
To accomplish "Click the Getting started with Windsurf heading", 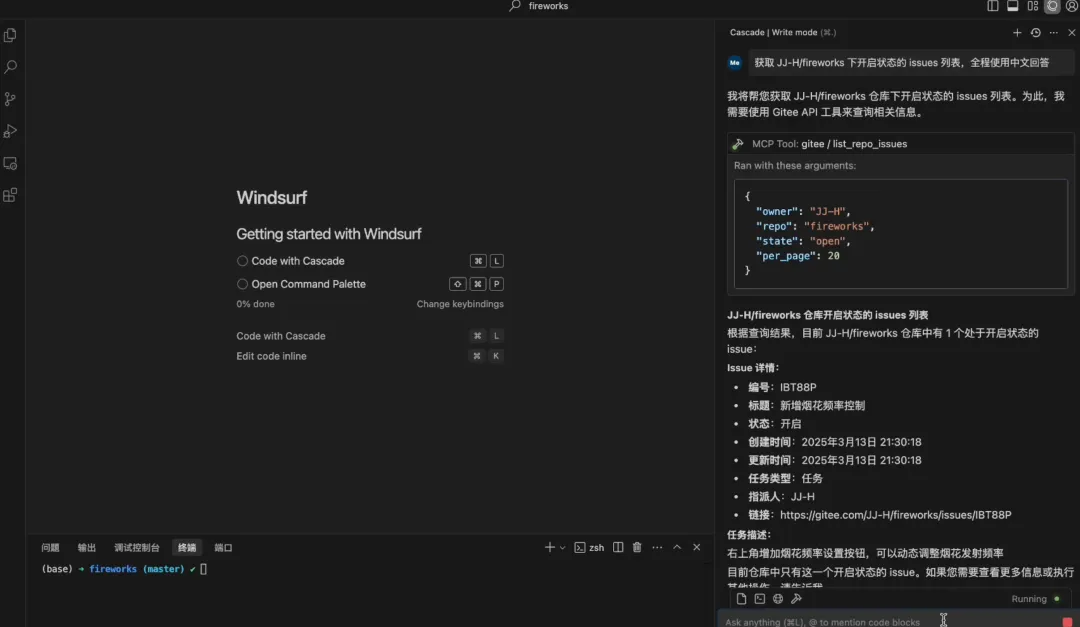I will pos(329,234).
